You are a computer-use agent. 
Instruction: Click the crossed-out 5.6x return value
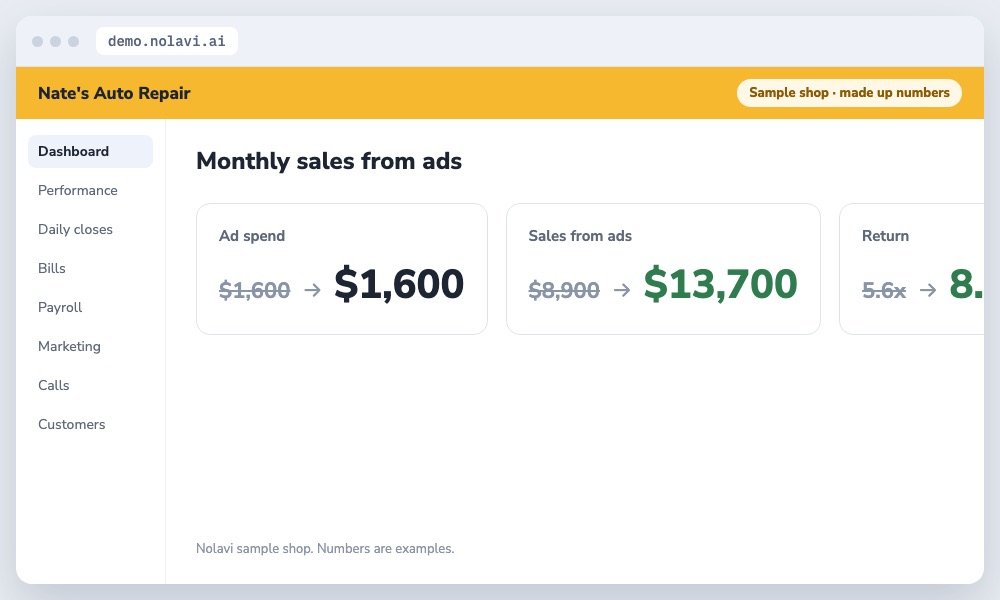pyautogui.click(x=884, y=290)
